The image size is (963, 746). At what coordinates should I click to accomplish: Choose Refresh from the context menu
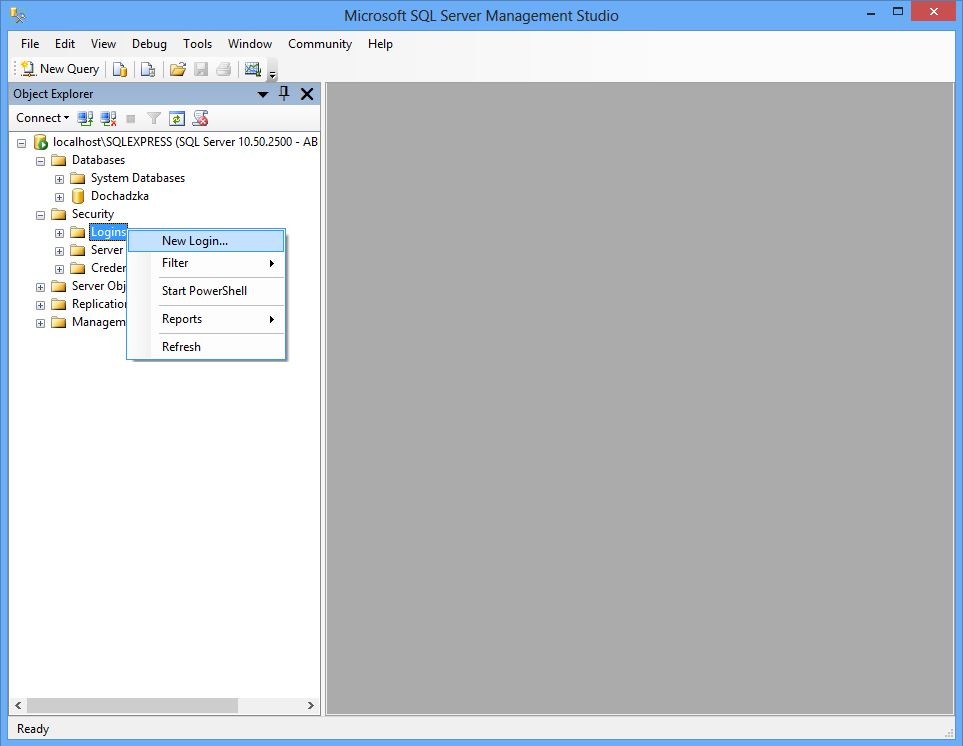[206, 347]
